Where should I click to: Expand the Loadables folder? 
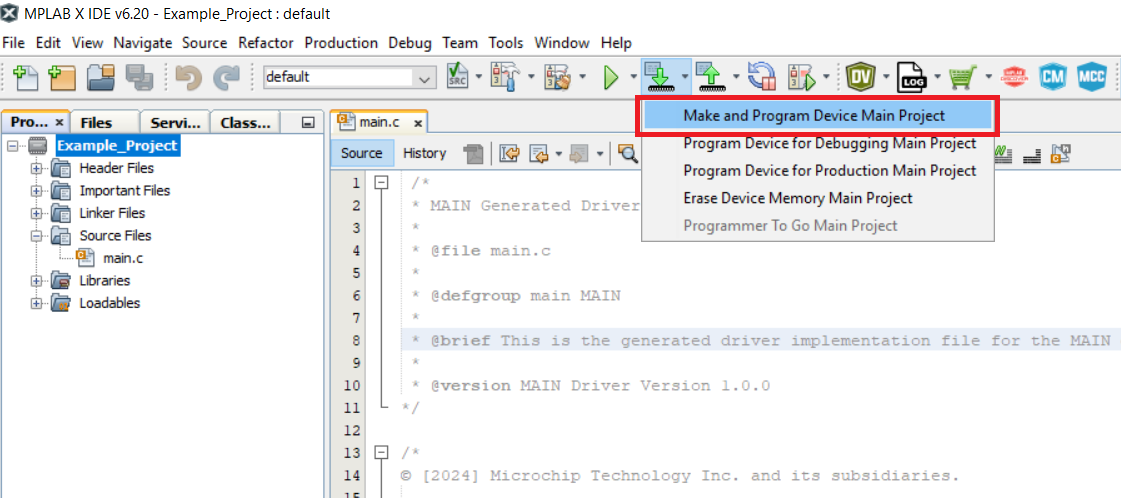(x=36, y=303)
